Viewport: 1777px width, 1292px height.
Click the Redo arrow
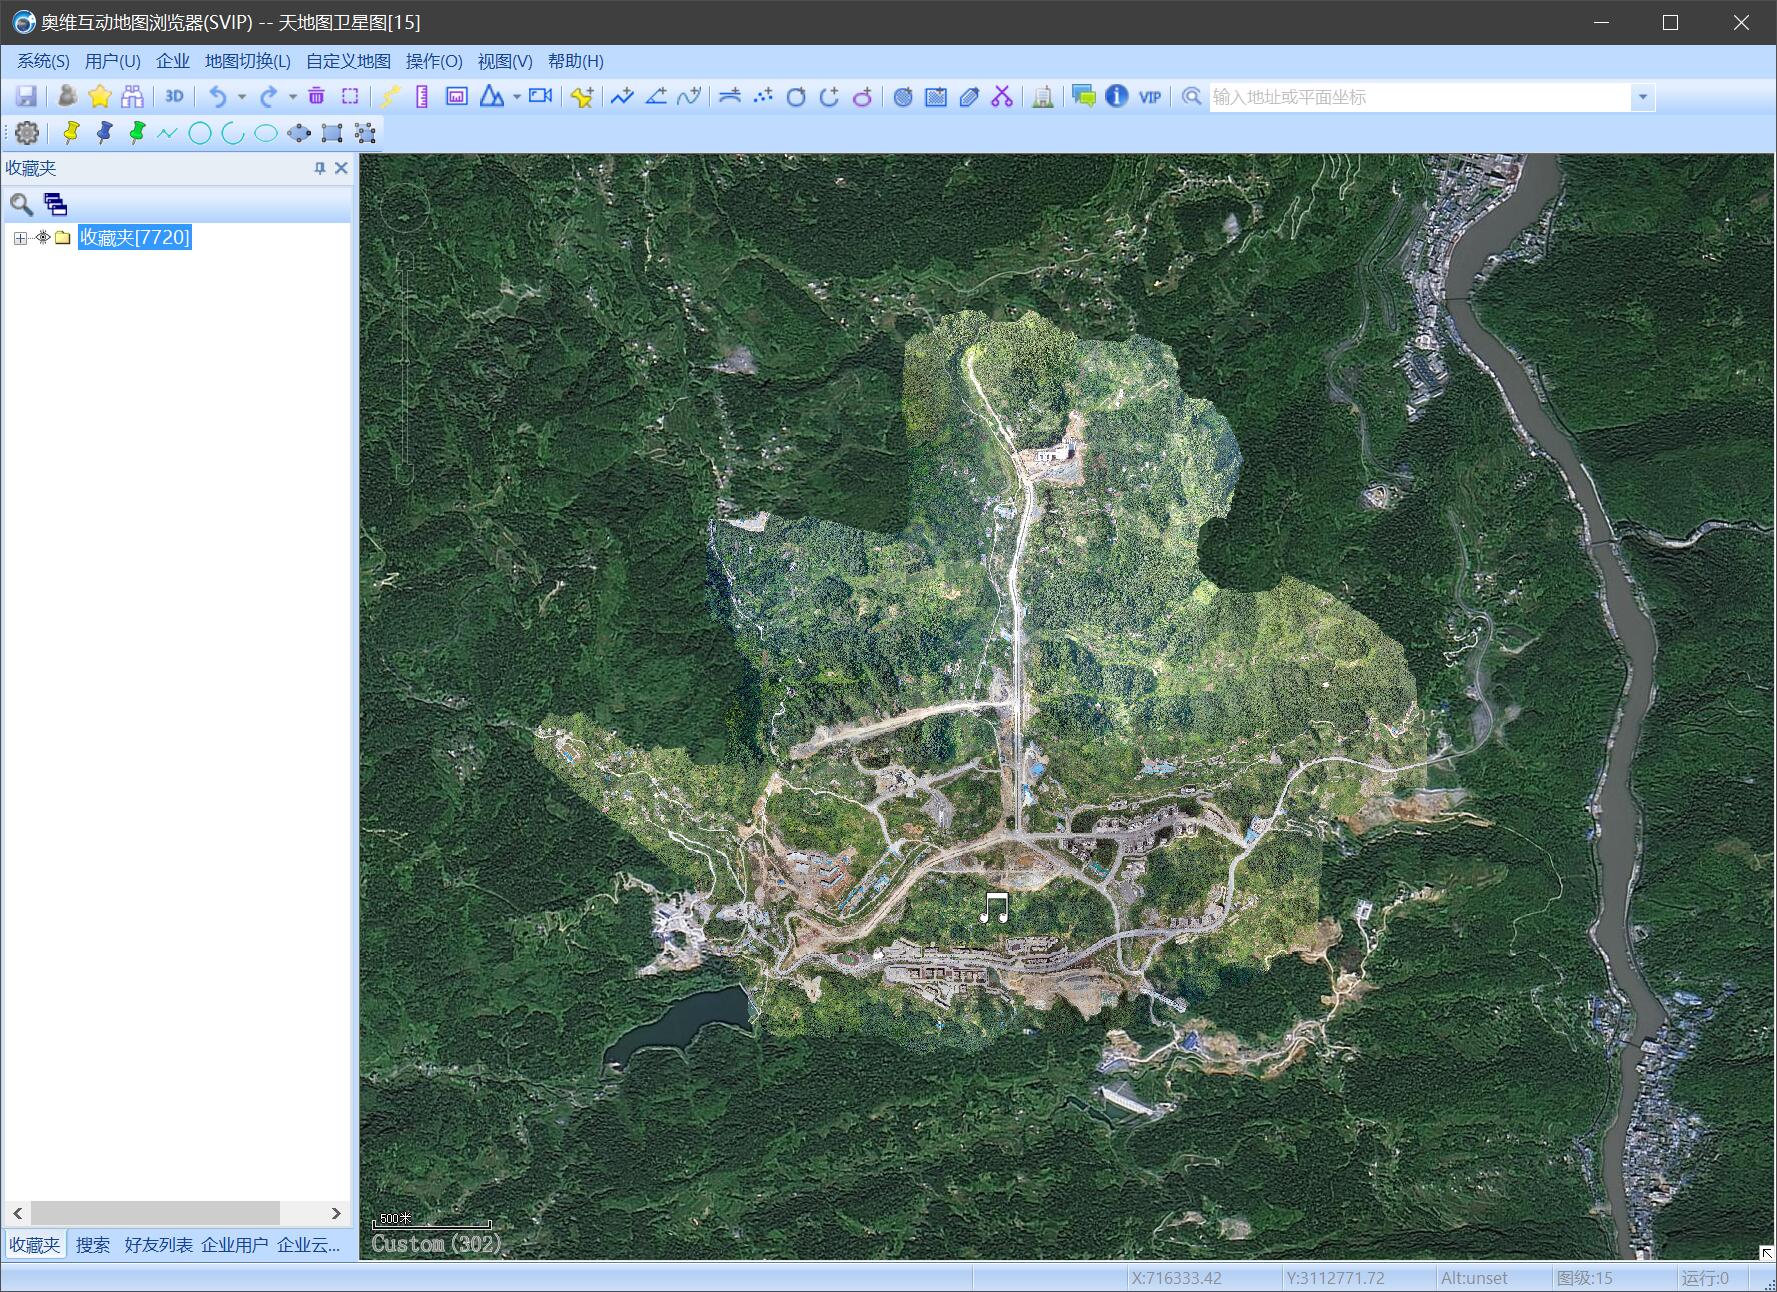tap(268, 96)
